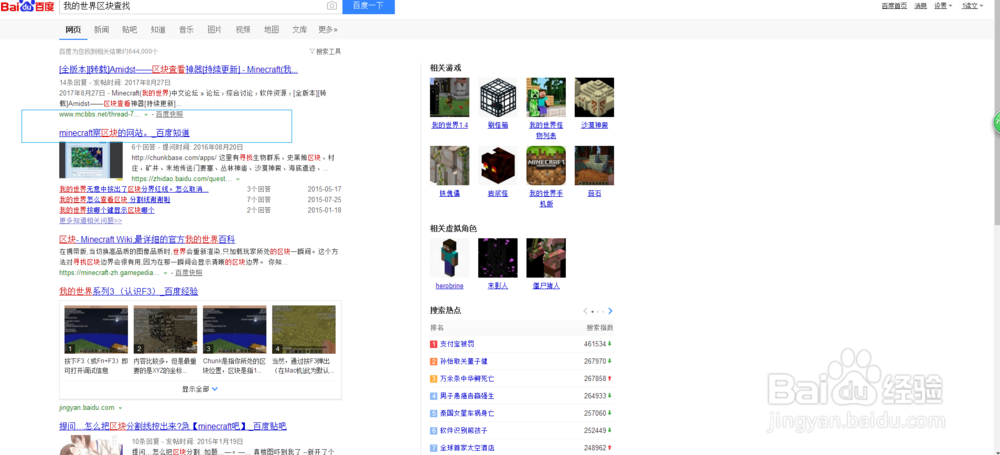Switch to the 地图 tab
Screen dimensions: 1000x455
pyautogui.click(x=272, y=29)
